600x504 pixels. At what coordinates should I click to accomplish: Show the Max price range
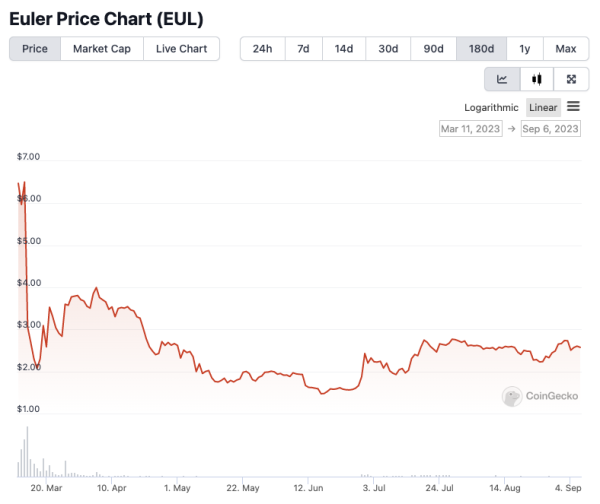[x=565, y=49]
